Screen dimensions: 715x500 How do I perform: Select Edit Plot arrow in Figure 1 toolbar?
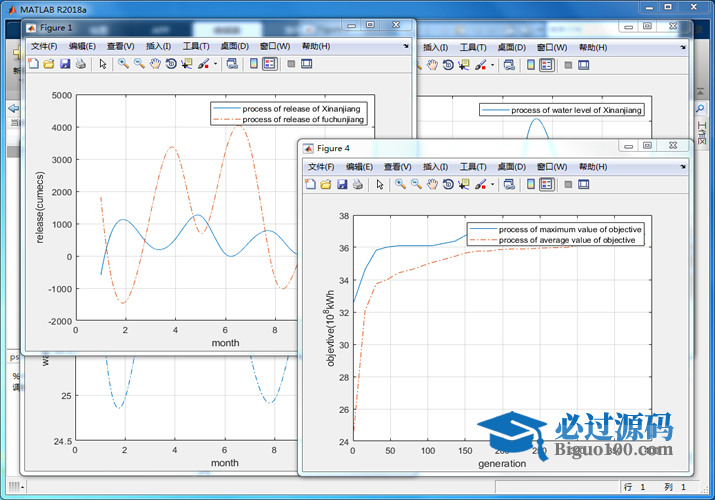point(103,64)
